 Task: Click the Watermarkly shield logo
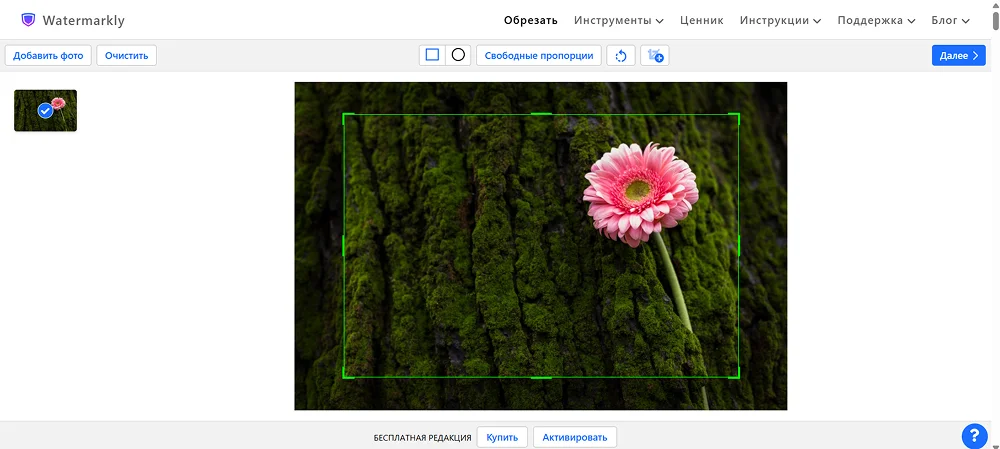point(28,20)
